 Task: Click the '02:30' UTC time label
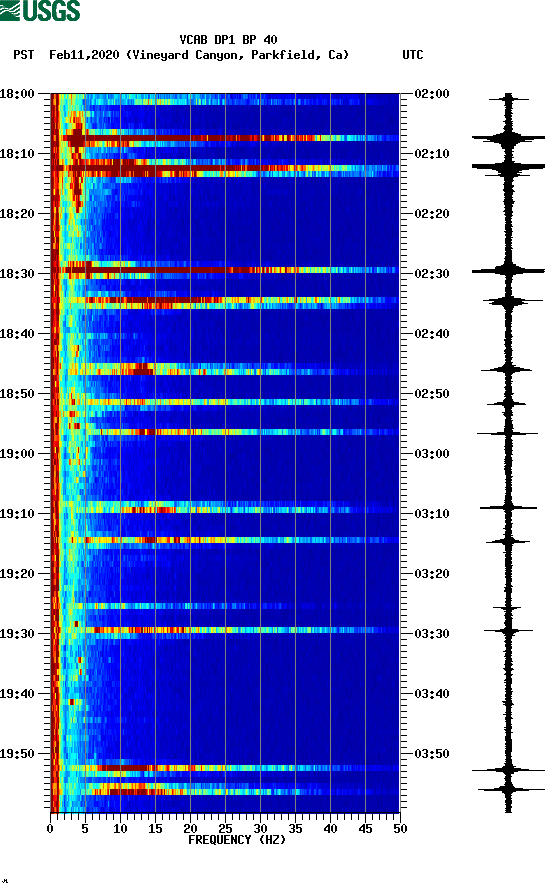coord(432,274)
